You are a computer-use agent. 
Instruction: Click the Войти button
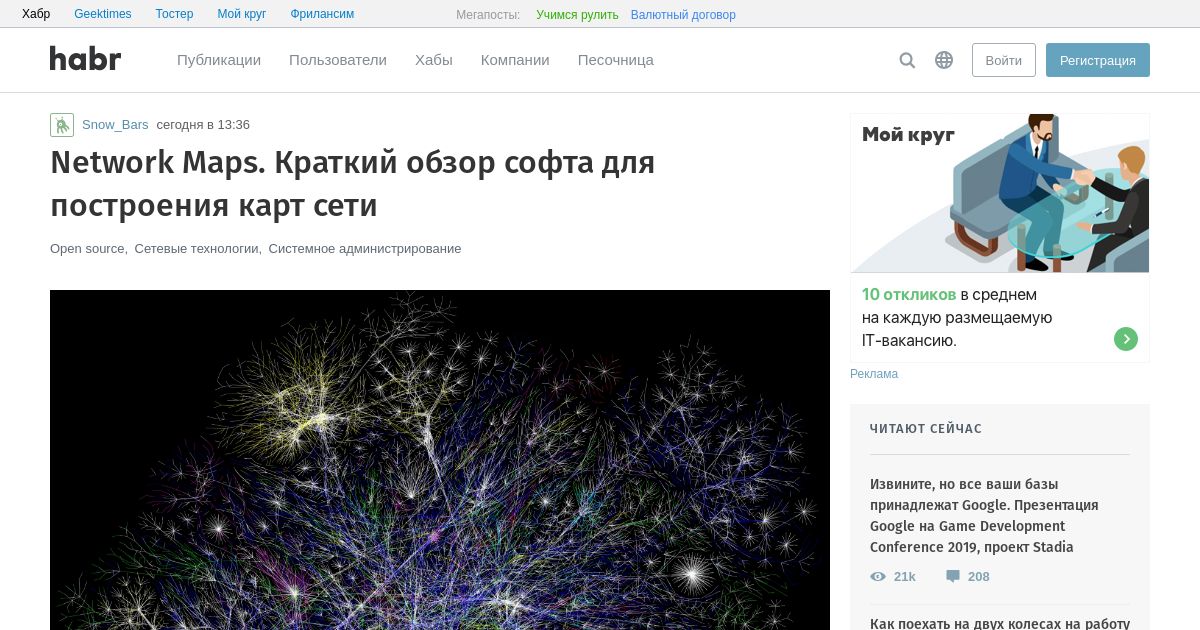(1004, 60)
